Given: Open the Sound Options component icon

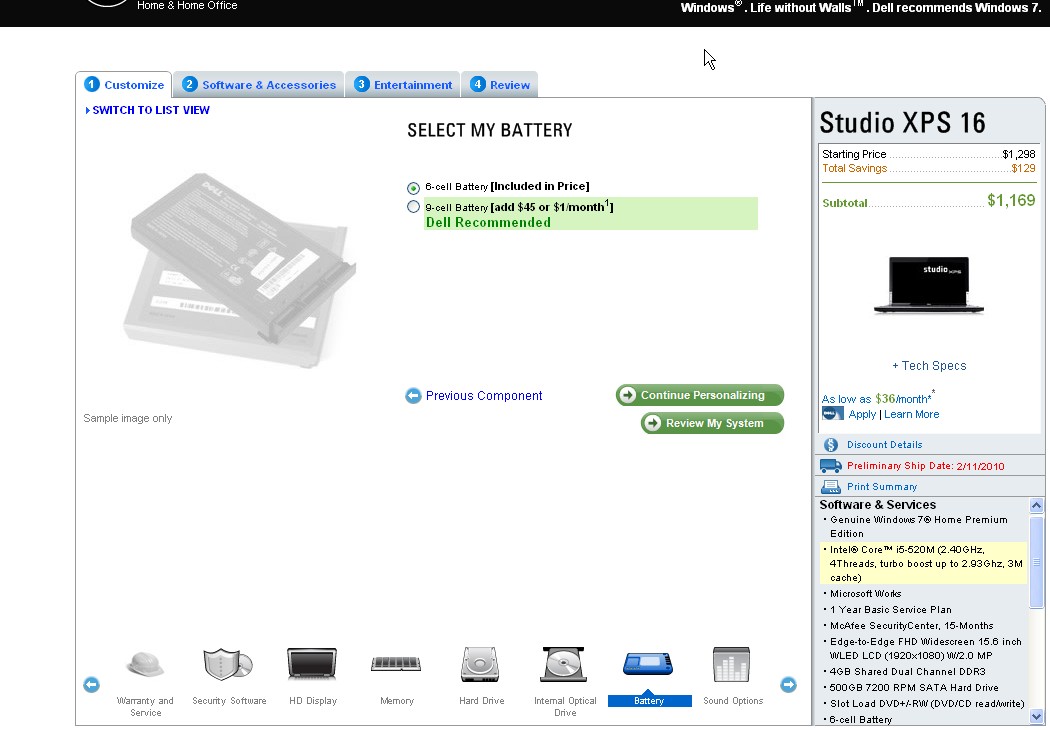Looking at the screenshot, I should pyautogui.click(x=731, y=664).
